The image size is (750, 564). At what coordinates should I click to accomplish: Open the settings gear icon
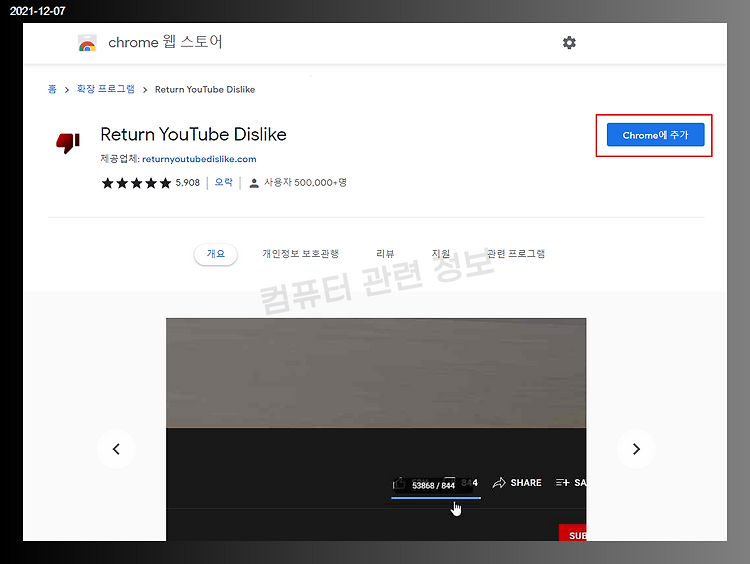point(569,43)
